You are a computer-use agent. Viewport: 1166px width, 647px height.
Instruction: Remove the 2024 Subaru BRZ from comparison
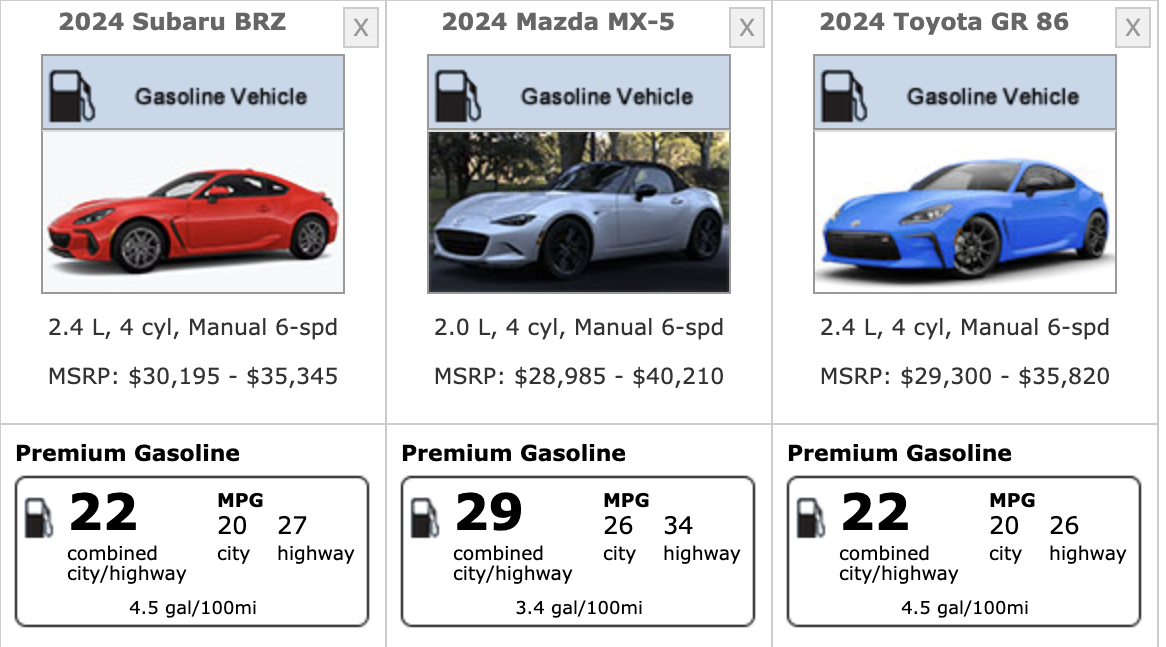pyautogui.click(x=360, y=28)
